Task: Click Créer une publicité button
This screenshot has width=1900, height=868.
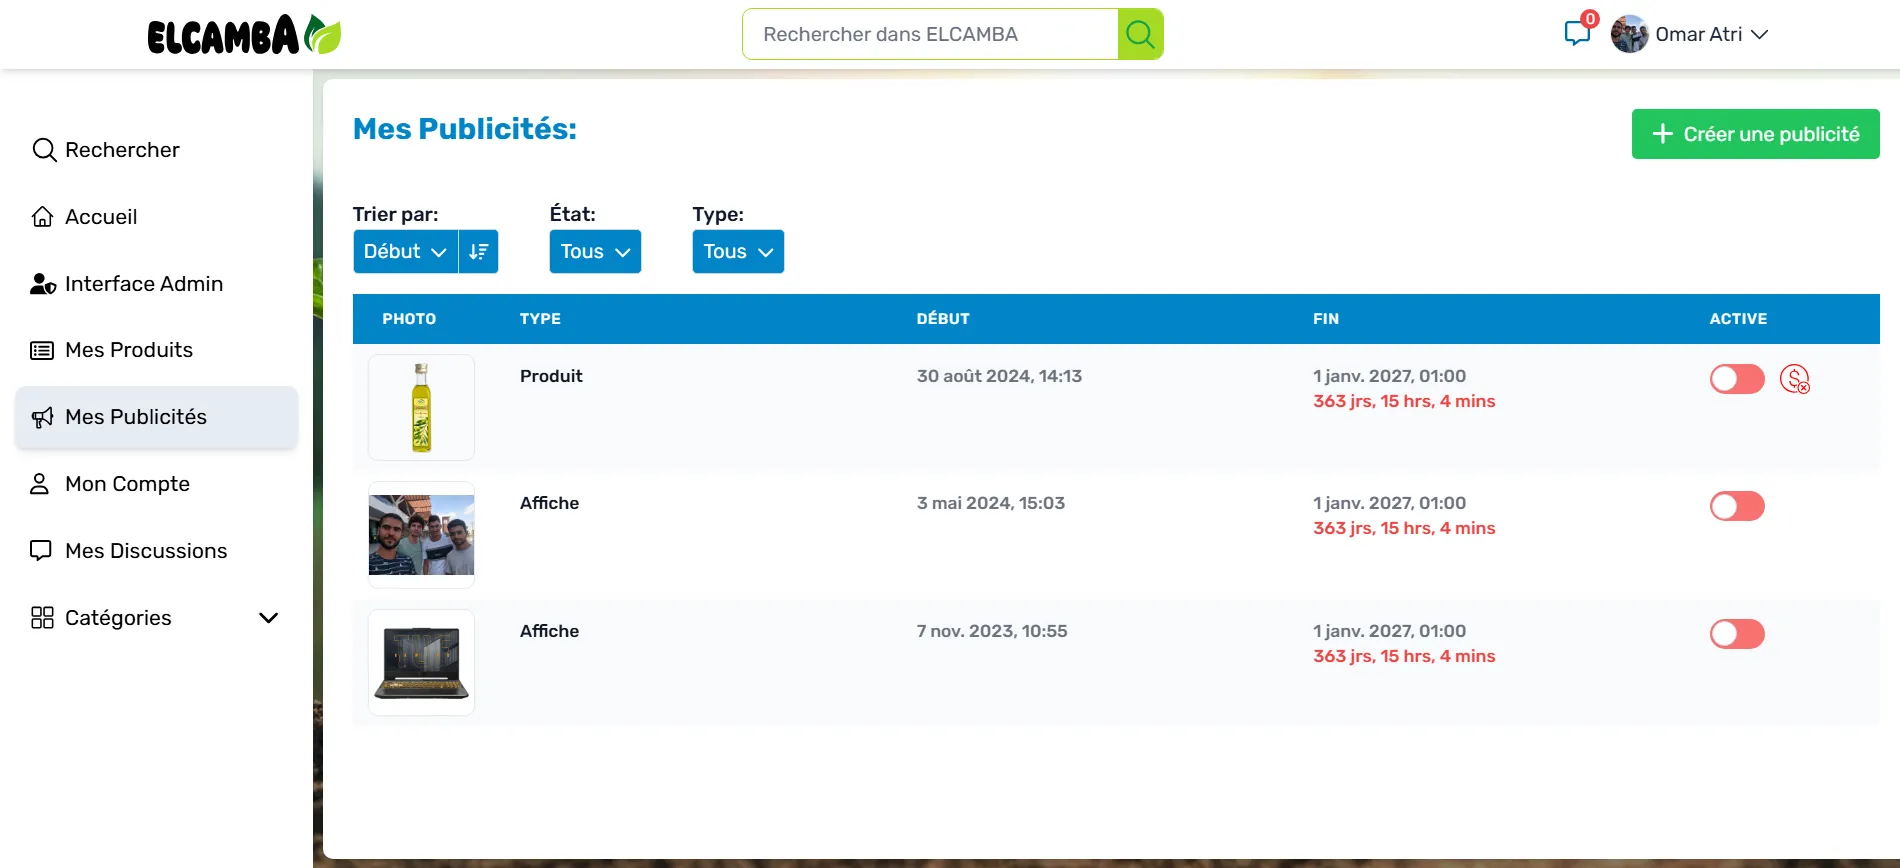Action: pos(1755,134)
